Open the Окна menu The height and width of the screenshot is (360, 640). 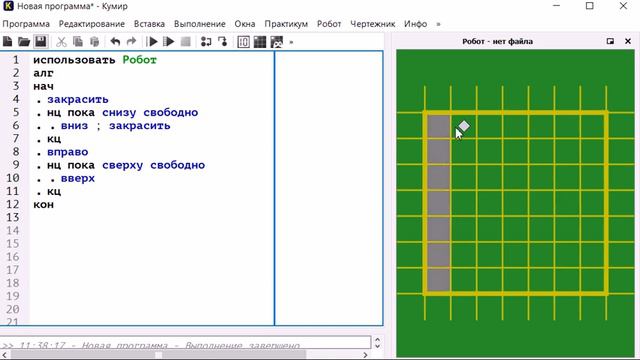245,24
